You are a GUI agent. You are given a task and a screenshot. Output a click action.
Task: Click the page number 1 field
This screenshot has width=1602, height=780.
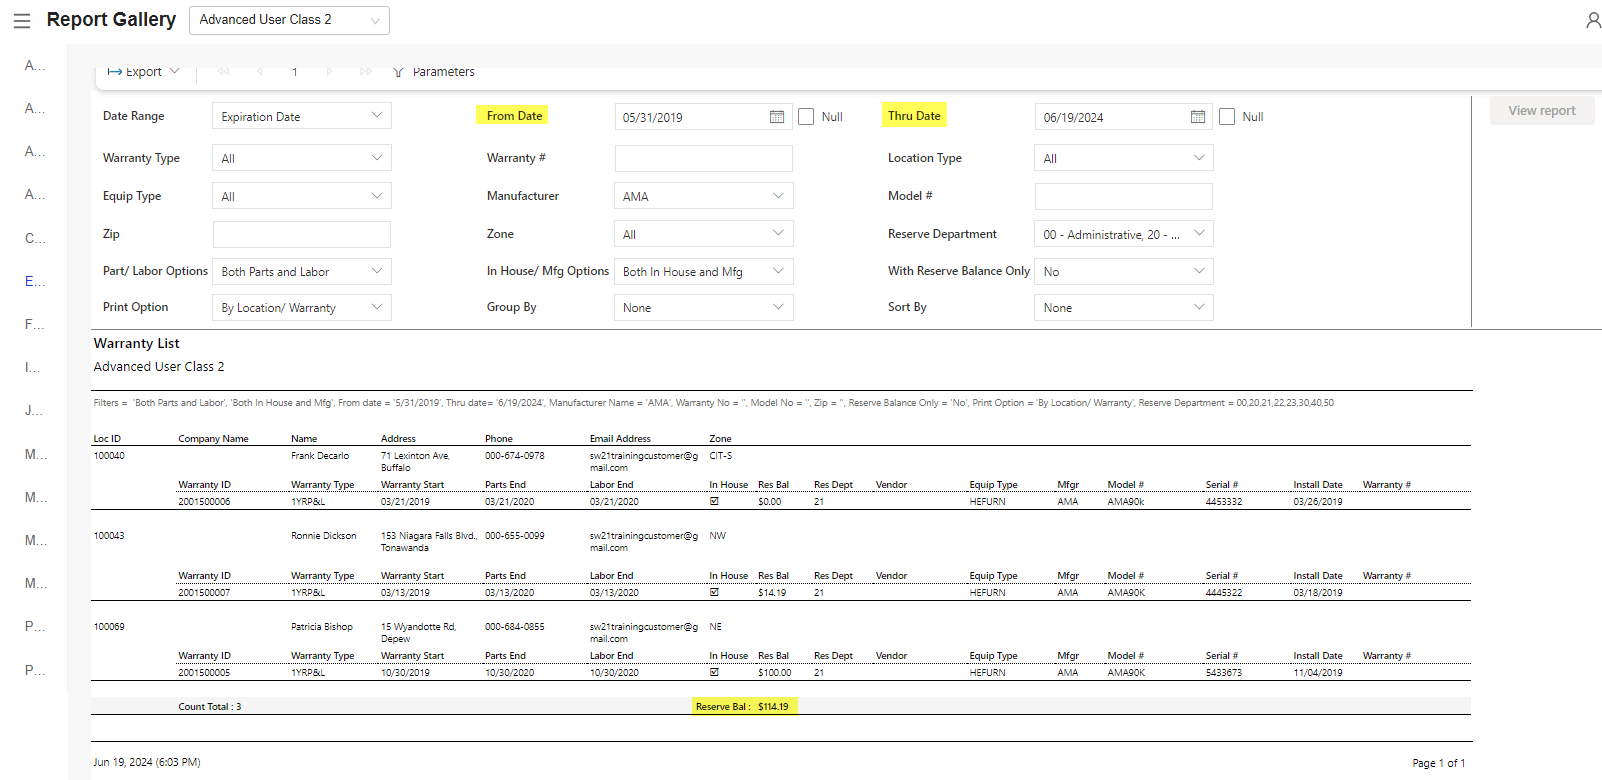pyautogui.click(x=295, y=72)
